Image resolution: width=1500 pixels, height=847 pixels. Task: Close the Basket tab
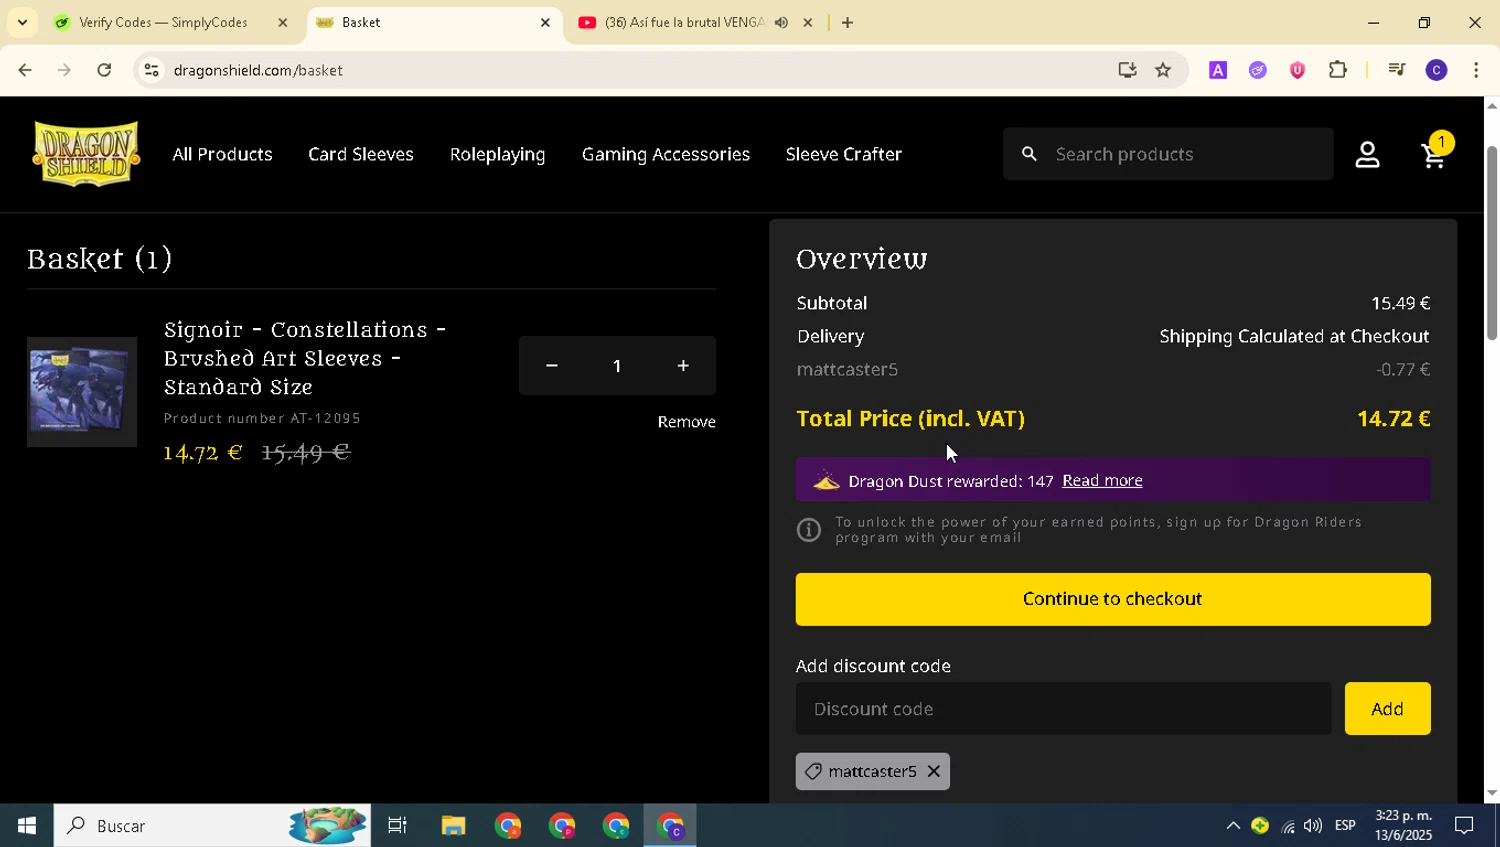coord(545,22)
